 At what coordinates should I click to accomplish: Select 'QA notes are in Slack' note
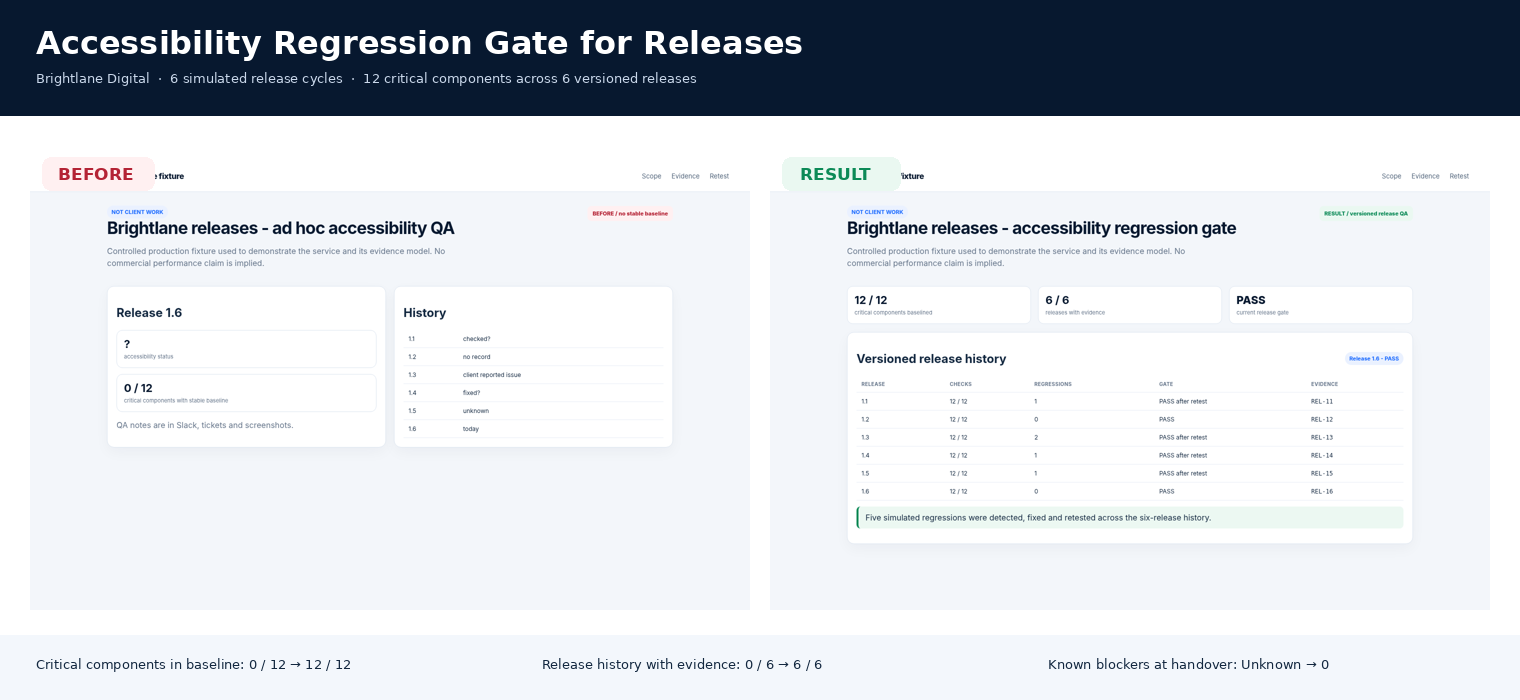205,425
